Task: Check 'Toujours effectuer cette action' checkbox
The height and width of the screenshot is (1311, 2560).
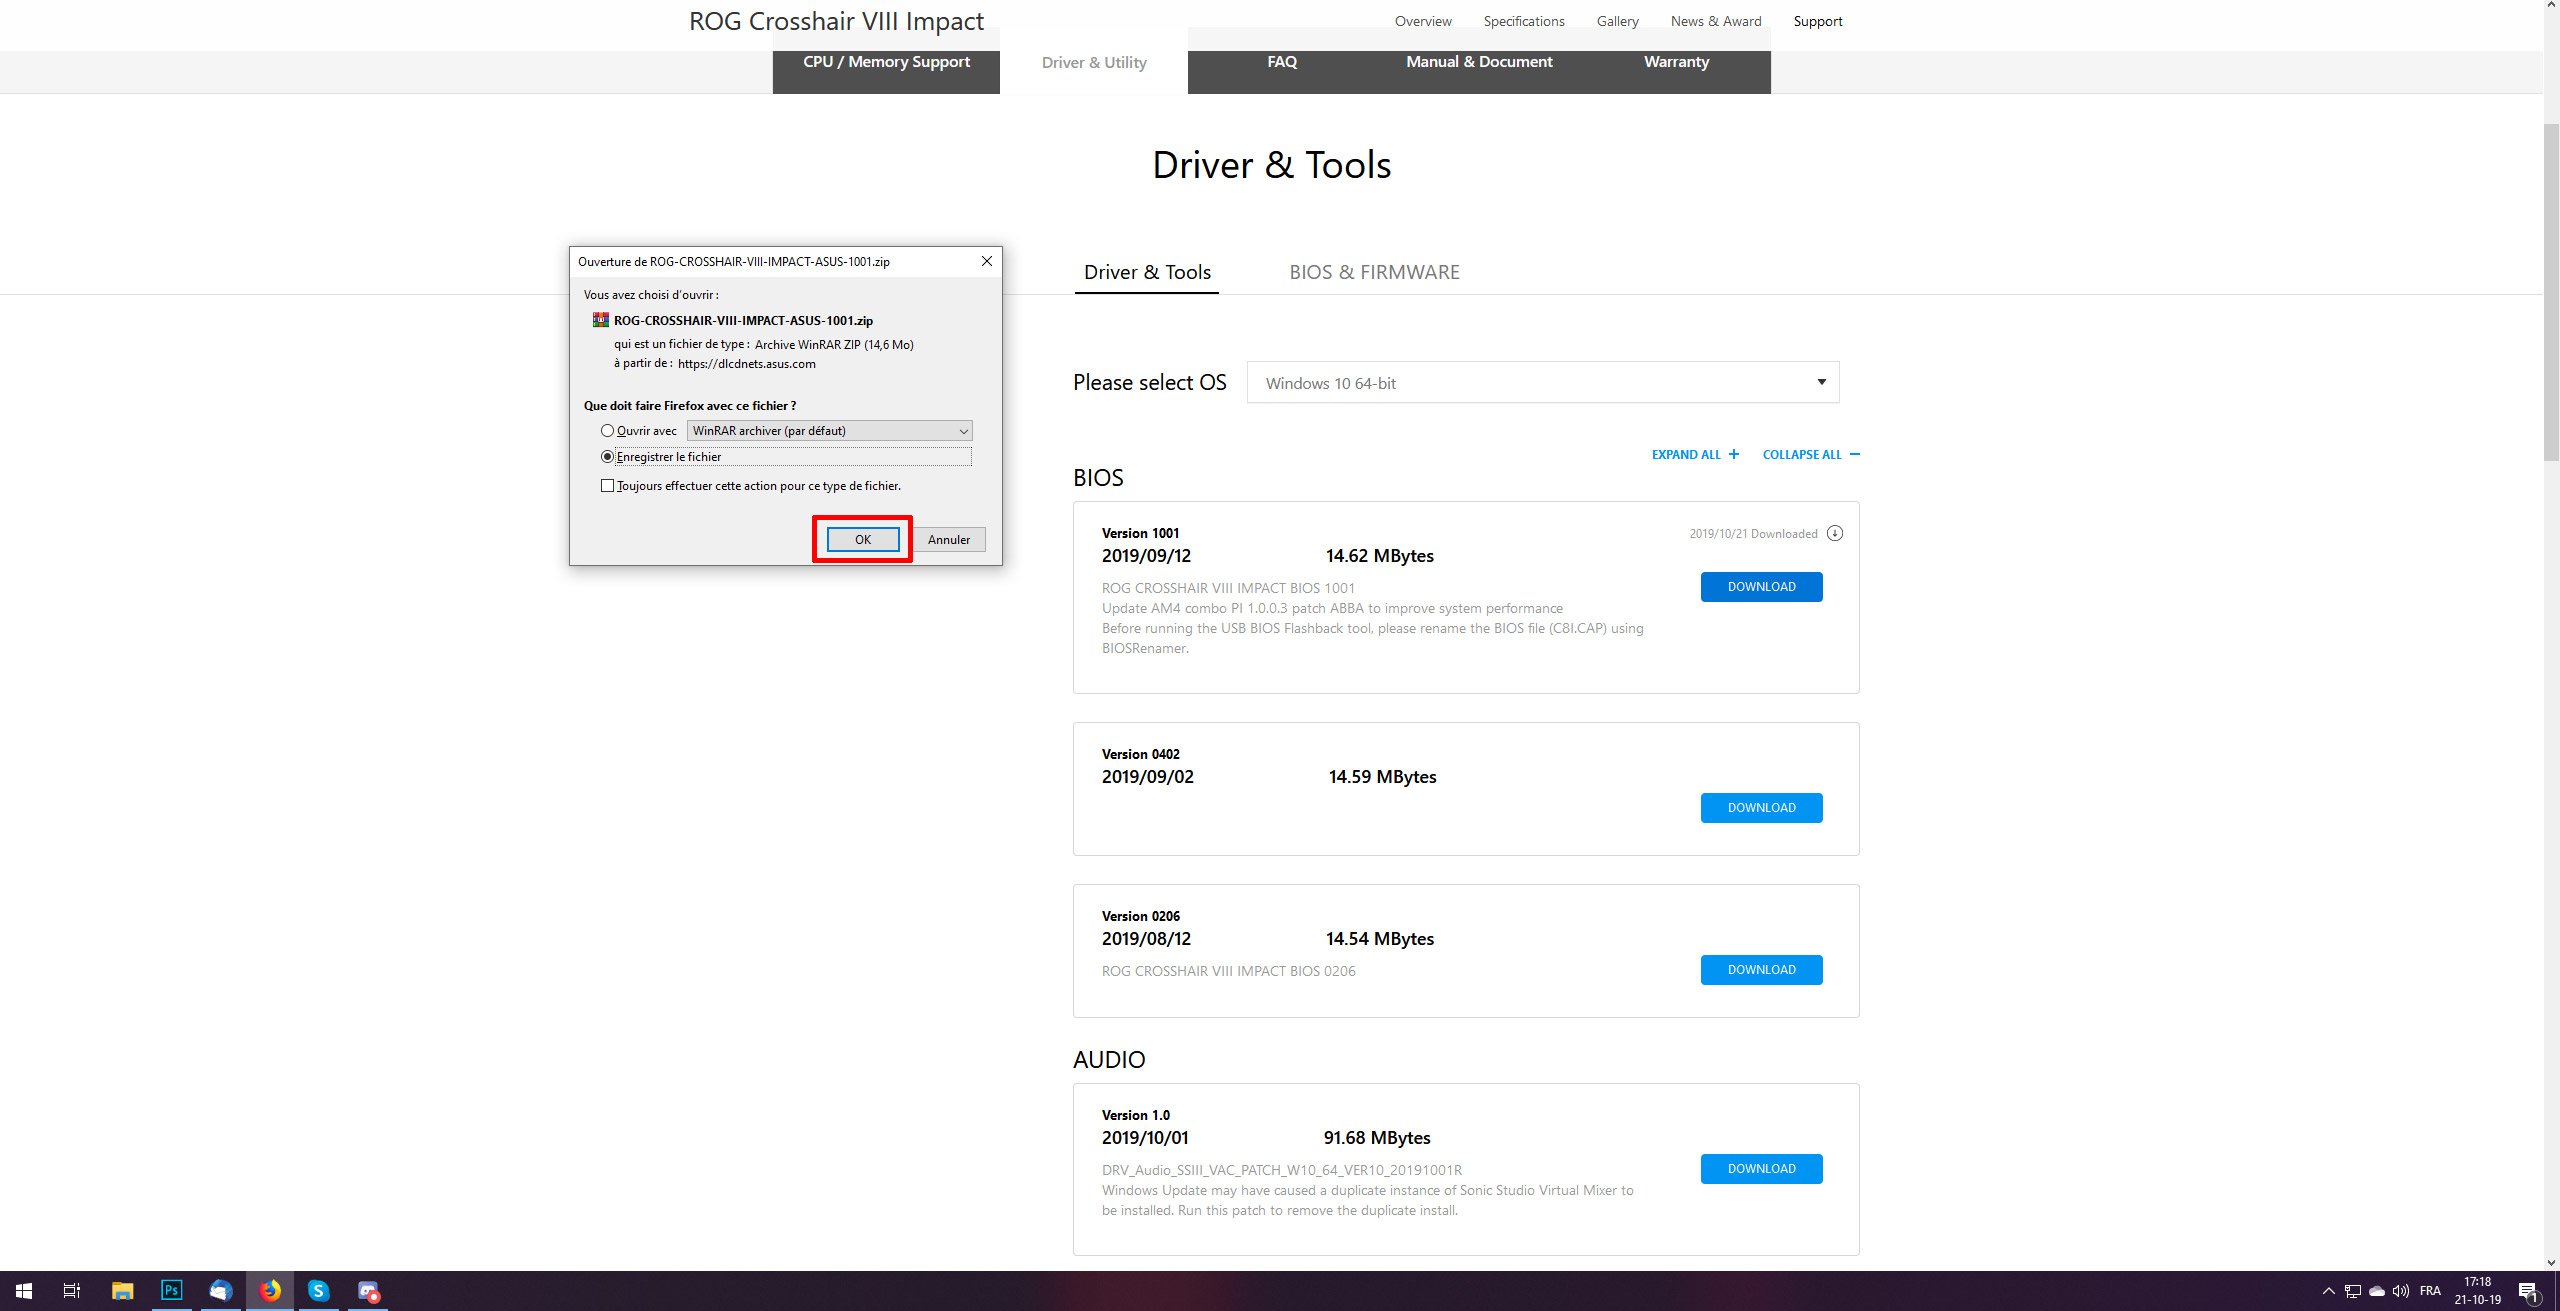Action: [607, 486]
